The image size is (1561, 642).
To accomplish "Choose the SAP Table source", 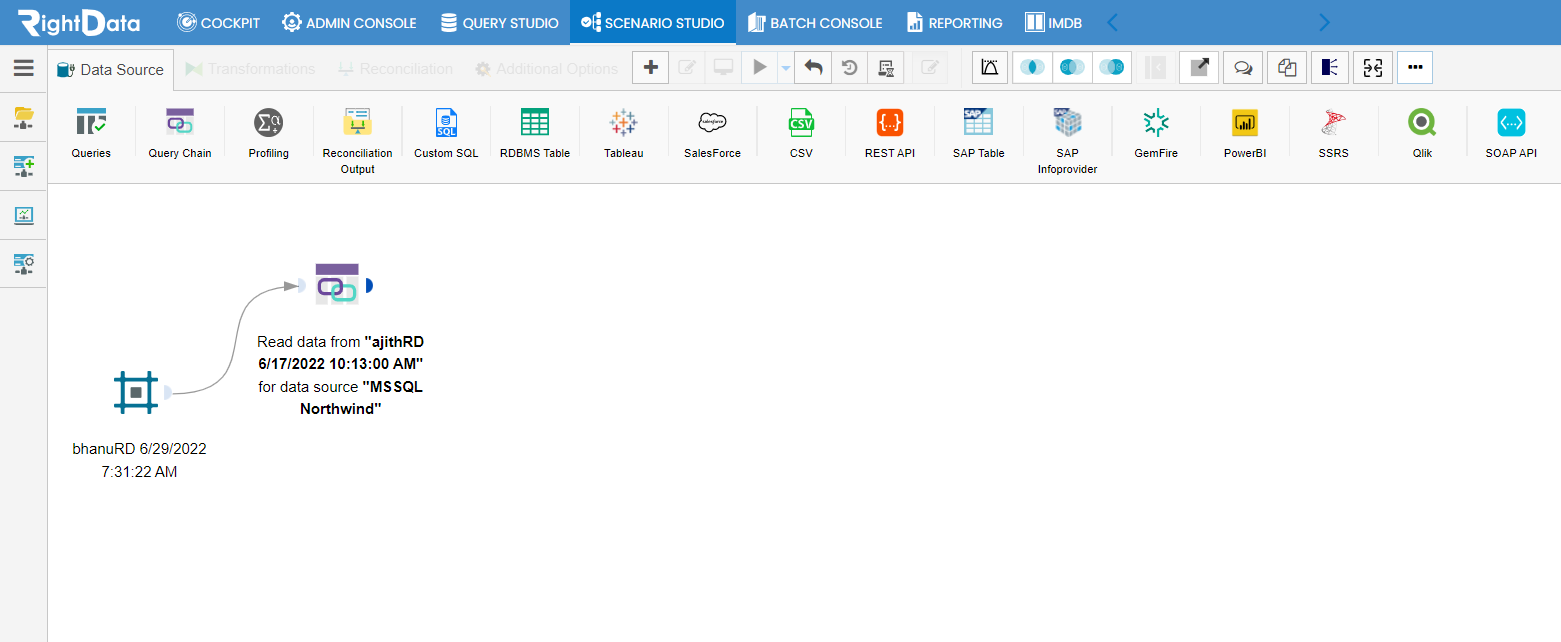I will [978, 133].
